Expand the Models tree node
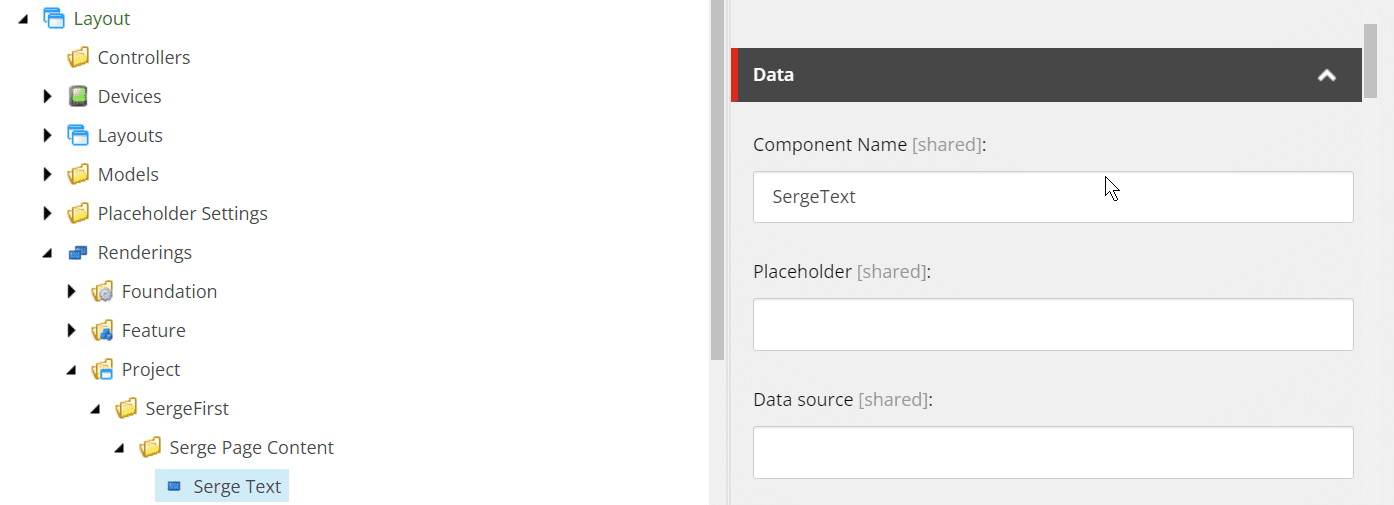 (47, 174)
